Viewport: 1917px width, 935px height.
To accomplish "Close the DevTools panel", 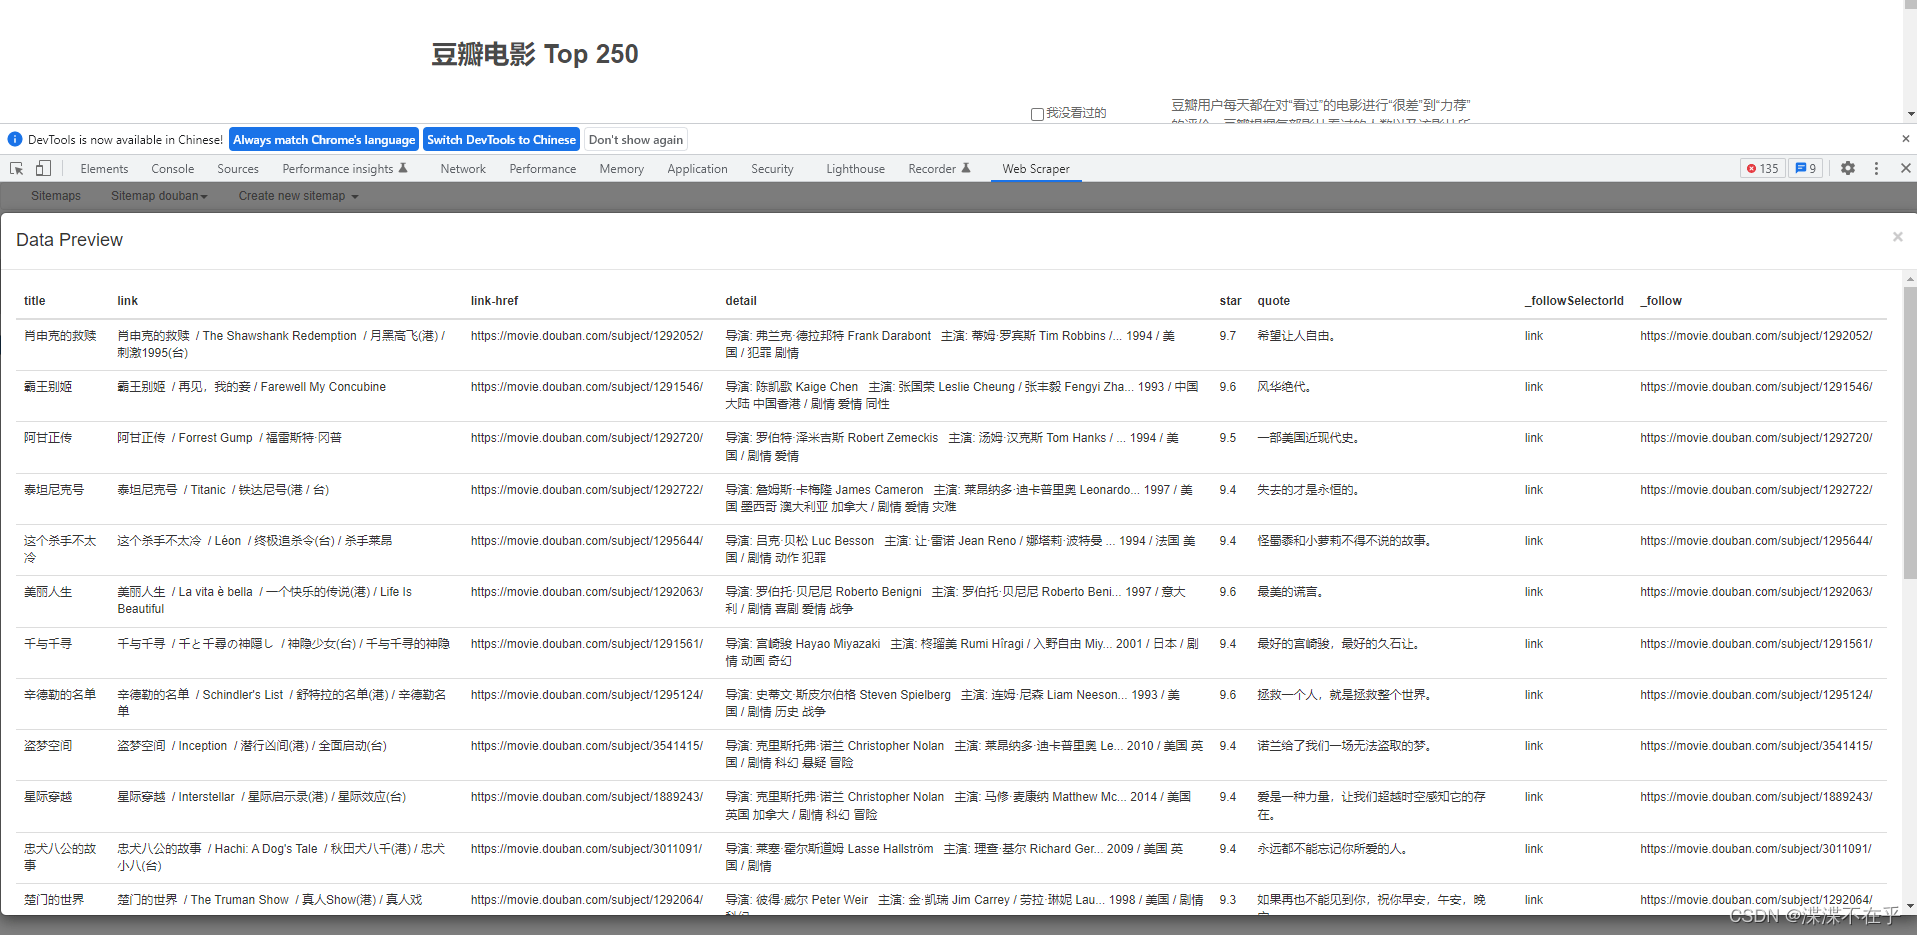I will (x=1905, y=168).
